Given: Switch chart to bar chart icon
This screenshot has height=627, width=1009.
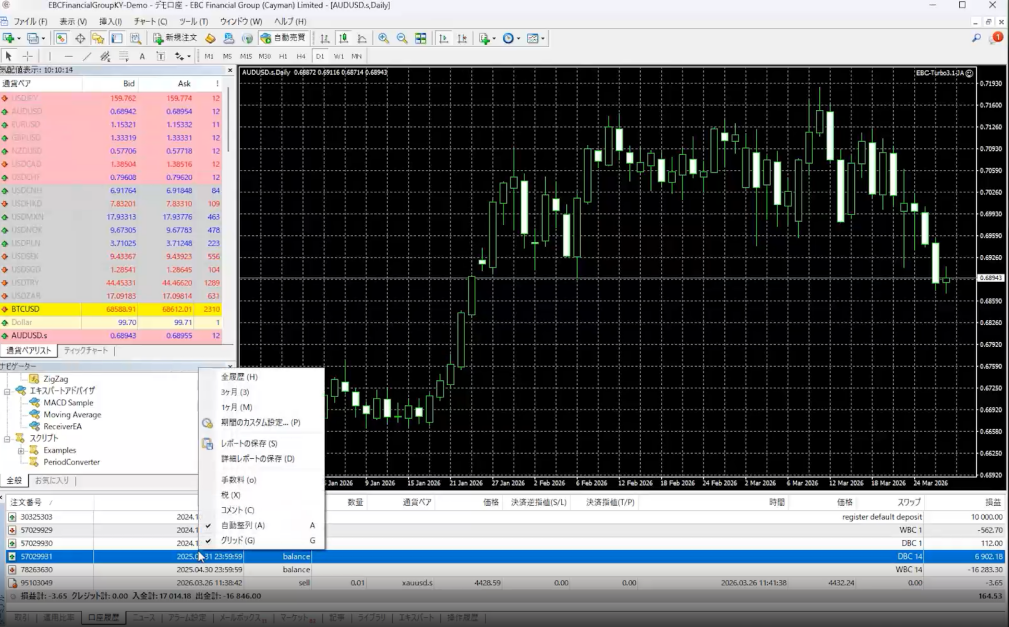Looking at the screenshot, I should [x=325, y=39].
